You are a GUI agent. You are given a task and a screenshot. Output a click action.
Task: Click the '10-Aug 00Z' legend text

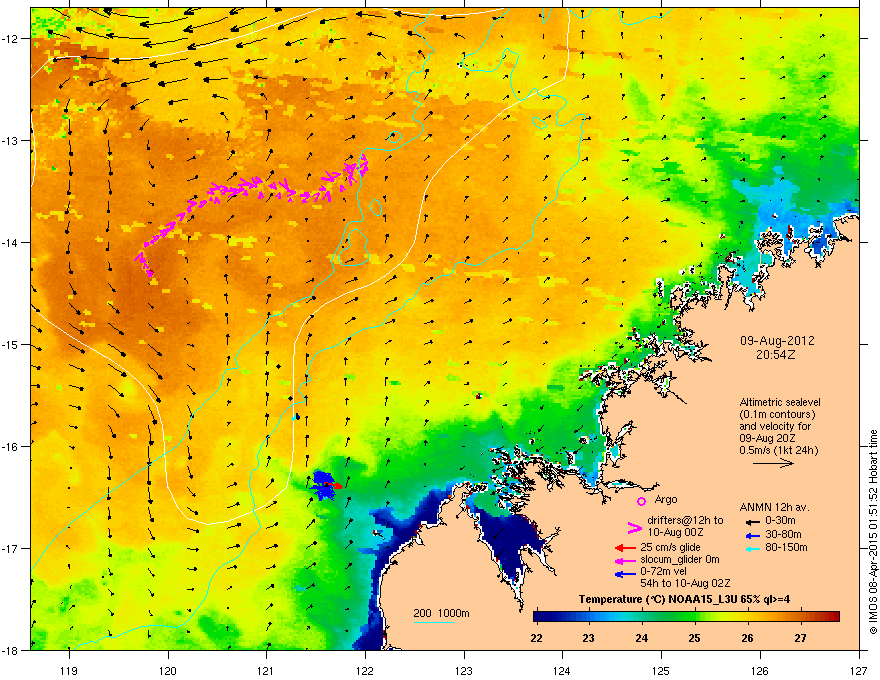[676, 532]
